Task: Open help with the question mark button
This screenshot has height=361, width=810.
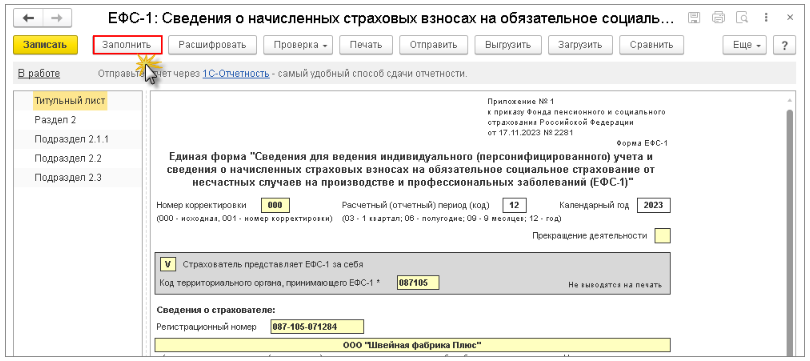Action: [784, 45]
